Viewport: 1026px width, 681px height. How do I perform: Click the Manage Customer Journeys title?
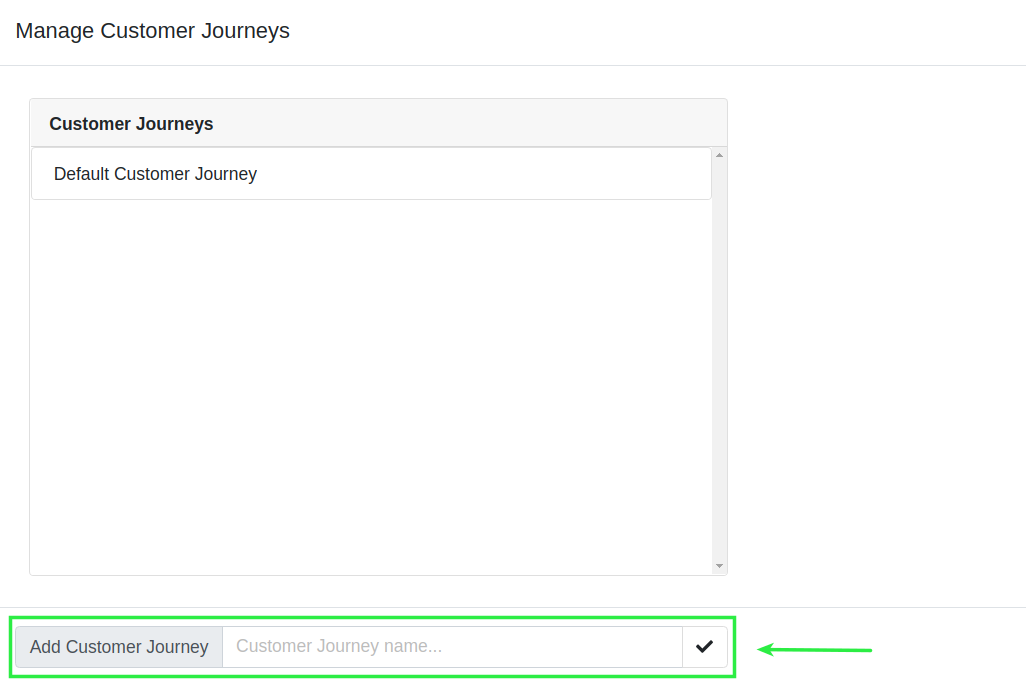152,31
